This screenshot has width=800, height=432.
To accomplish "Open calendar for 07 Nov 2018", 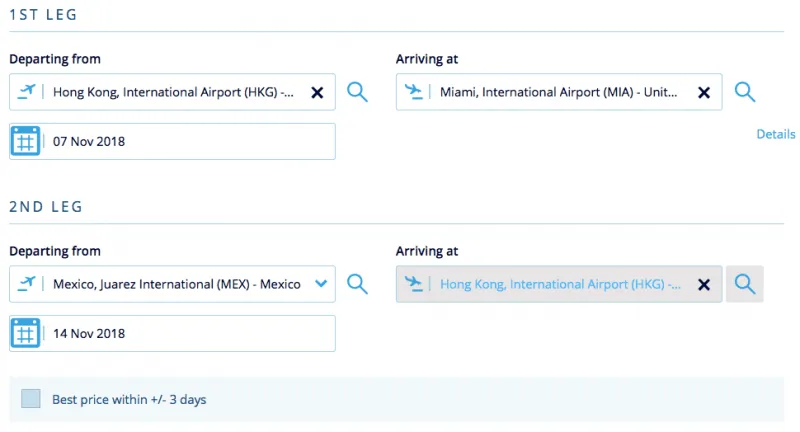I will (25, 141).
